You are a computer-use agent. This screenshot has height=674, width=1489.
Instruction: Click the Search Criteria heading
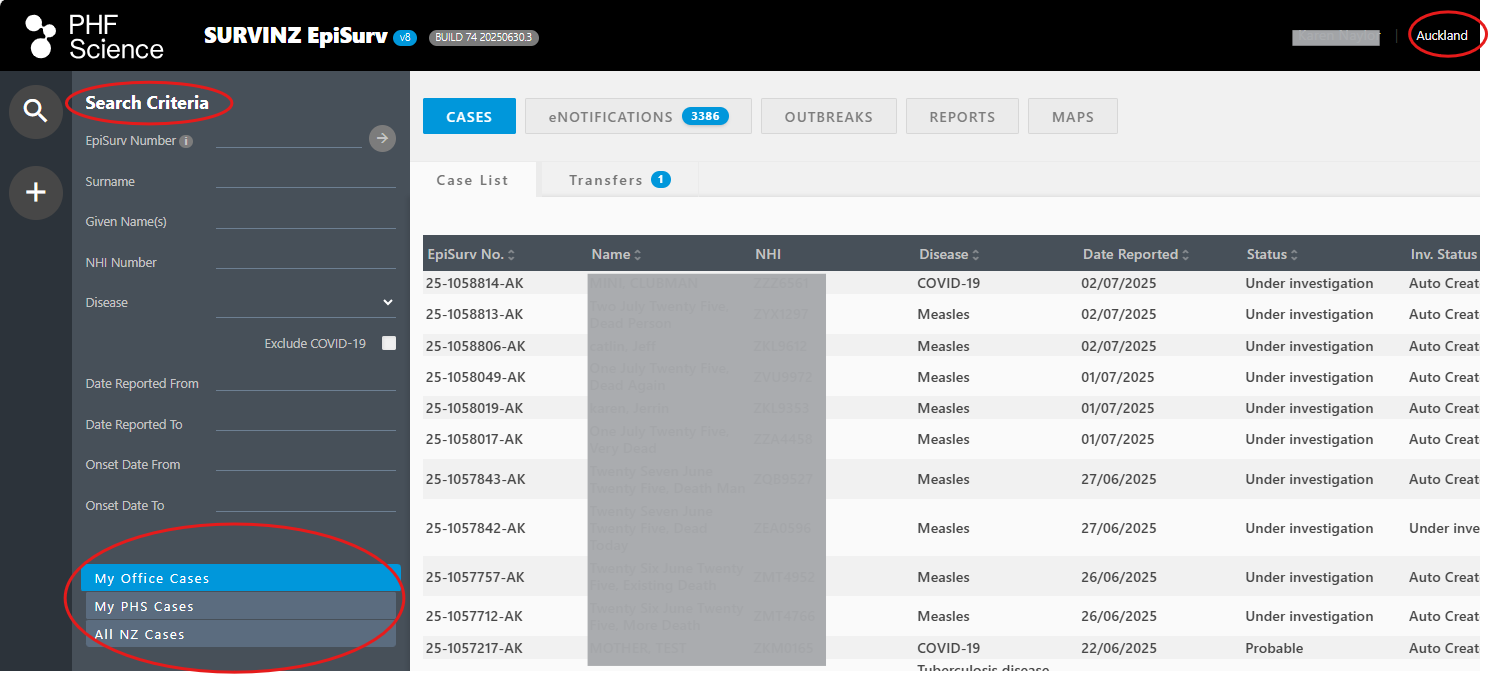tap(147, 103)
